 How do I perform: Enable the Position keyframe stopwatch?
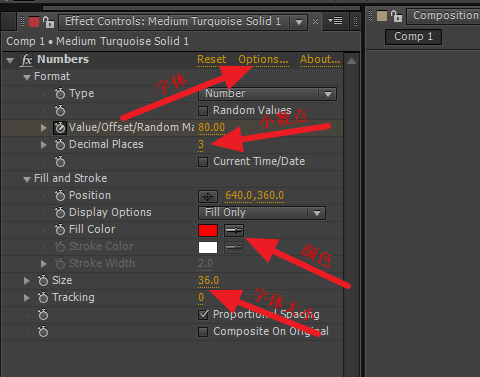(x=60, y=196)
